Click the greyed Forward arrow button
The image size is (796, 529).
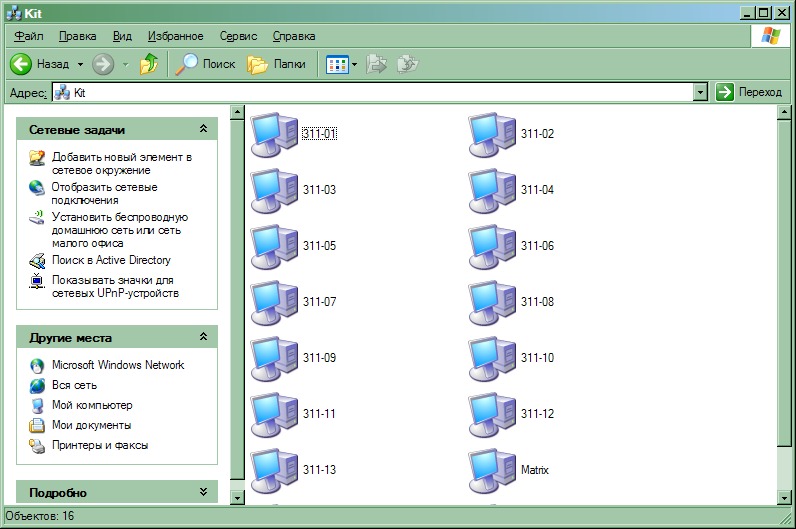(103, 64)
